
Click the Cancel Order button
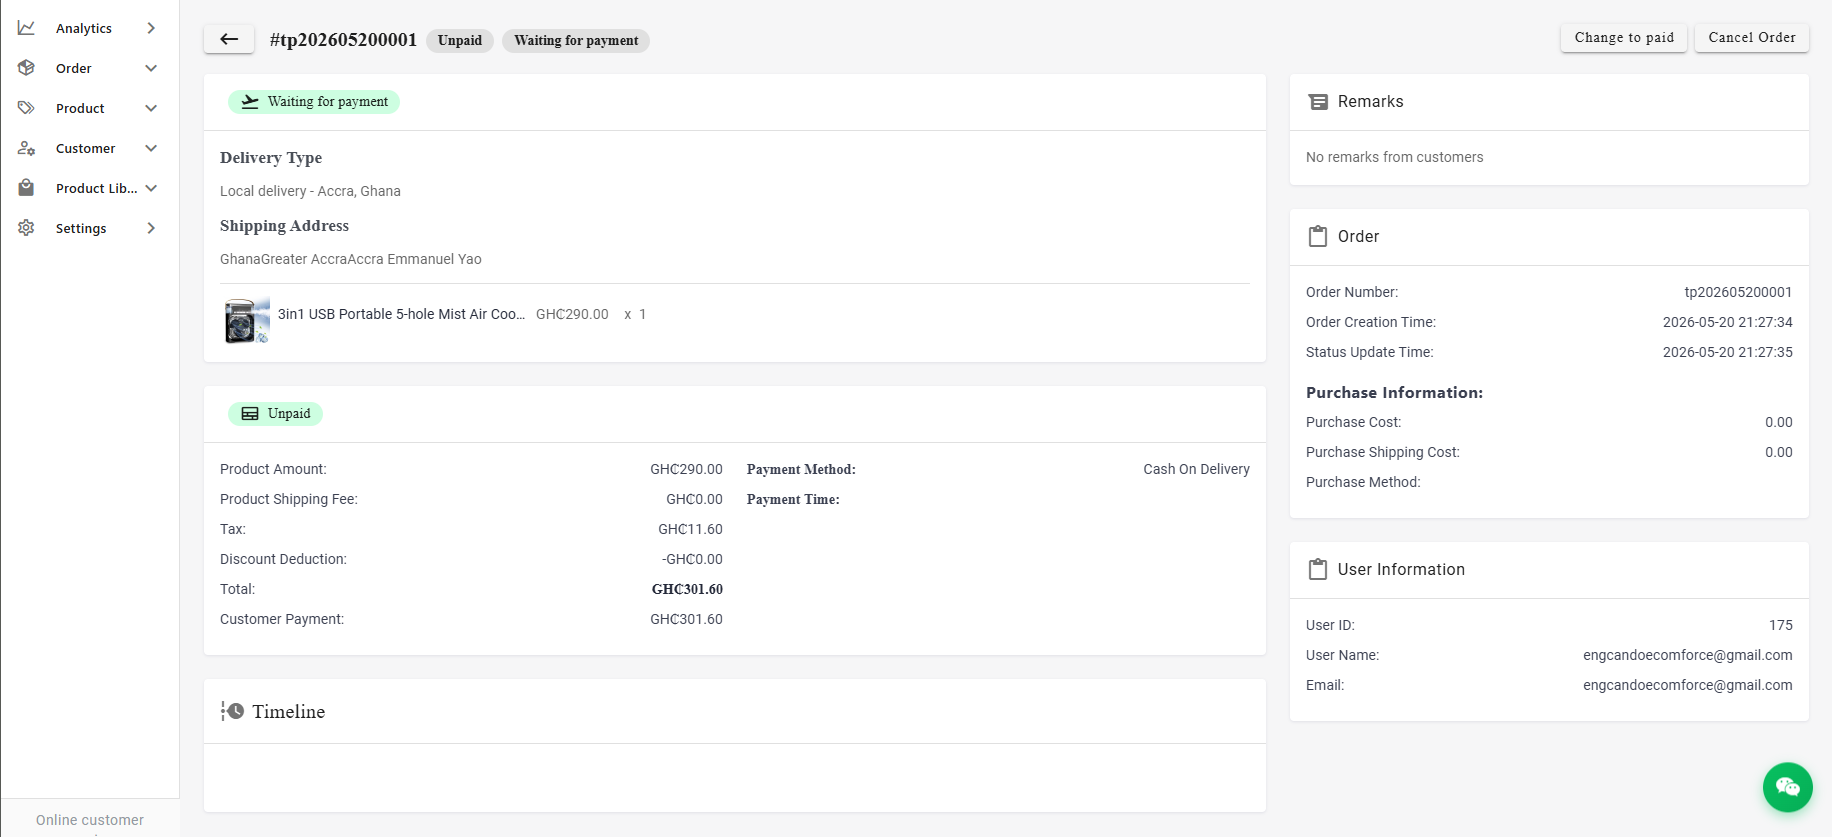tap(1752, 38)
